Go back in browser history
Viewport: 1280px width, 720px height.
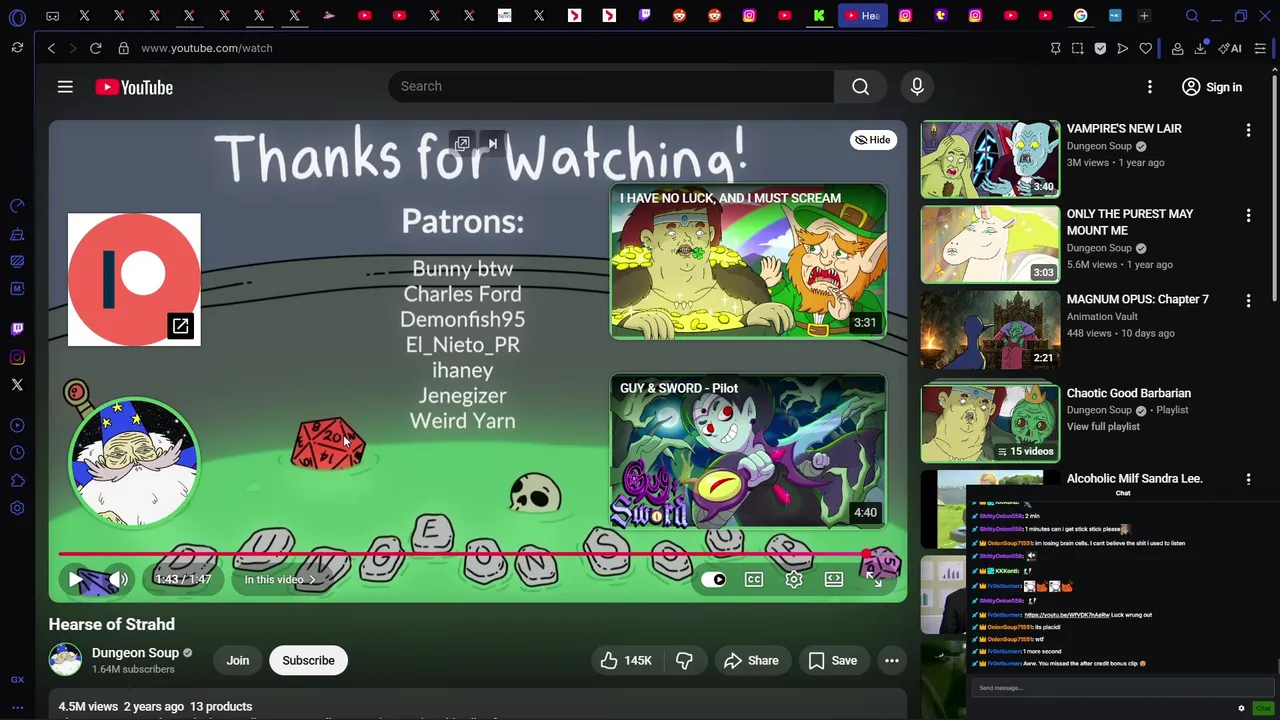click(x=51, y=48)
